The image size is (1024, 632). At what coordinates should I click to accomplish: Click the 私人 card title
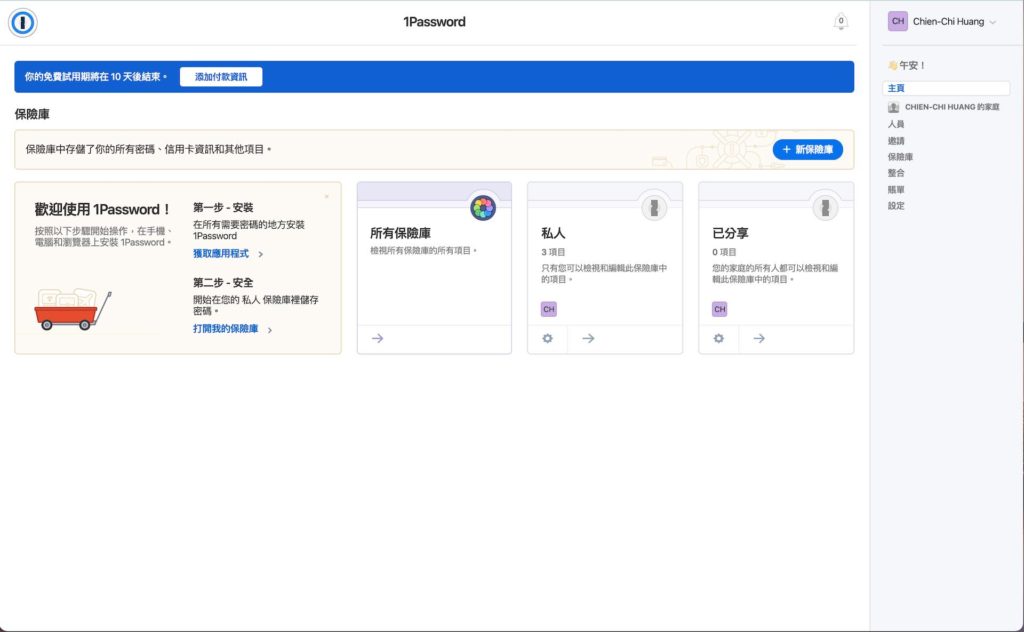pyautogui.click(x=553, y=233)
